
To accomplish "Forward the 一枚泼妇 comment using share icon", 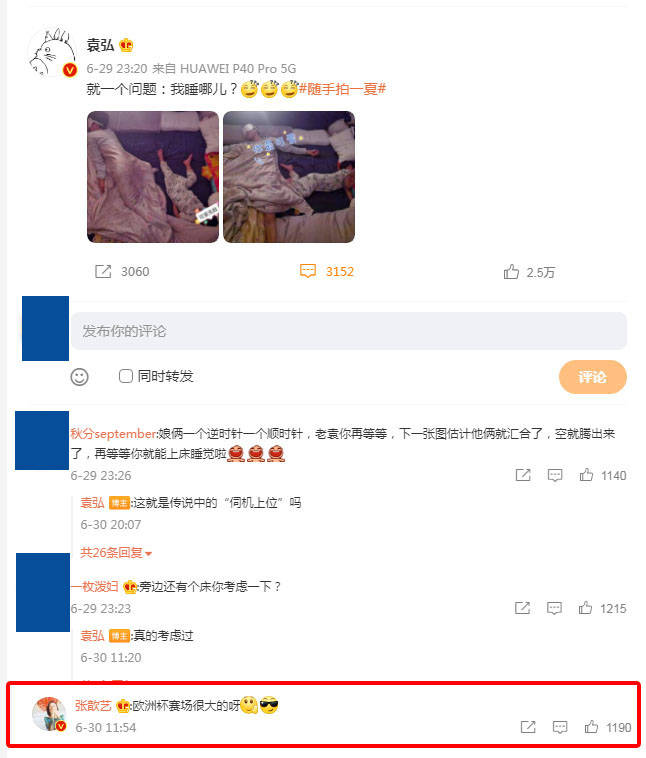I will click(x=522, y=608).
